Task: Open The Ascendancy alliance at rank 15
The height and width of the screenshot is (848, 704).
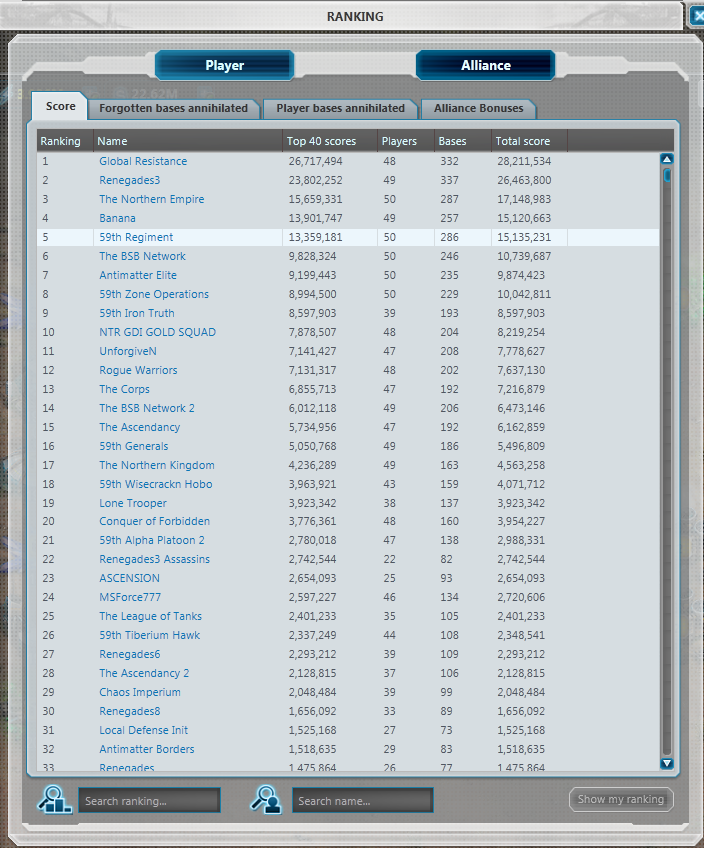Action: pyautogui.click(x=140, y=427)
